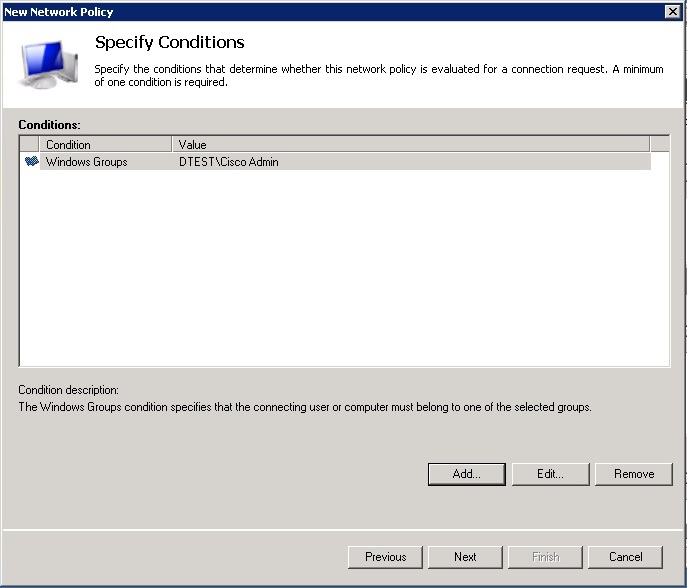Click the New Network Policy title bar
The height and width of the screenshot is (588, 687).
coord(300,11)
